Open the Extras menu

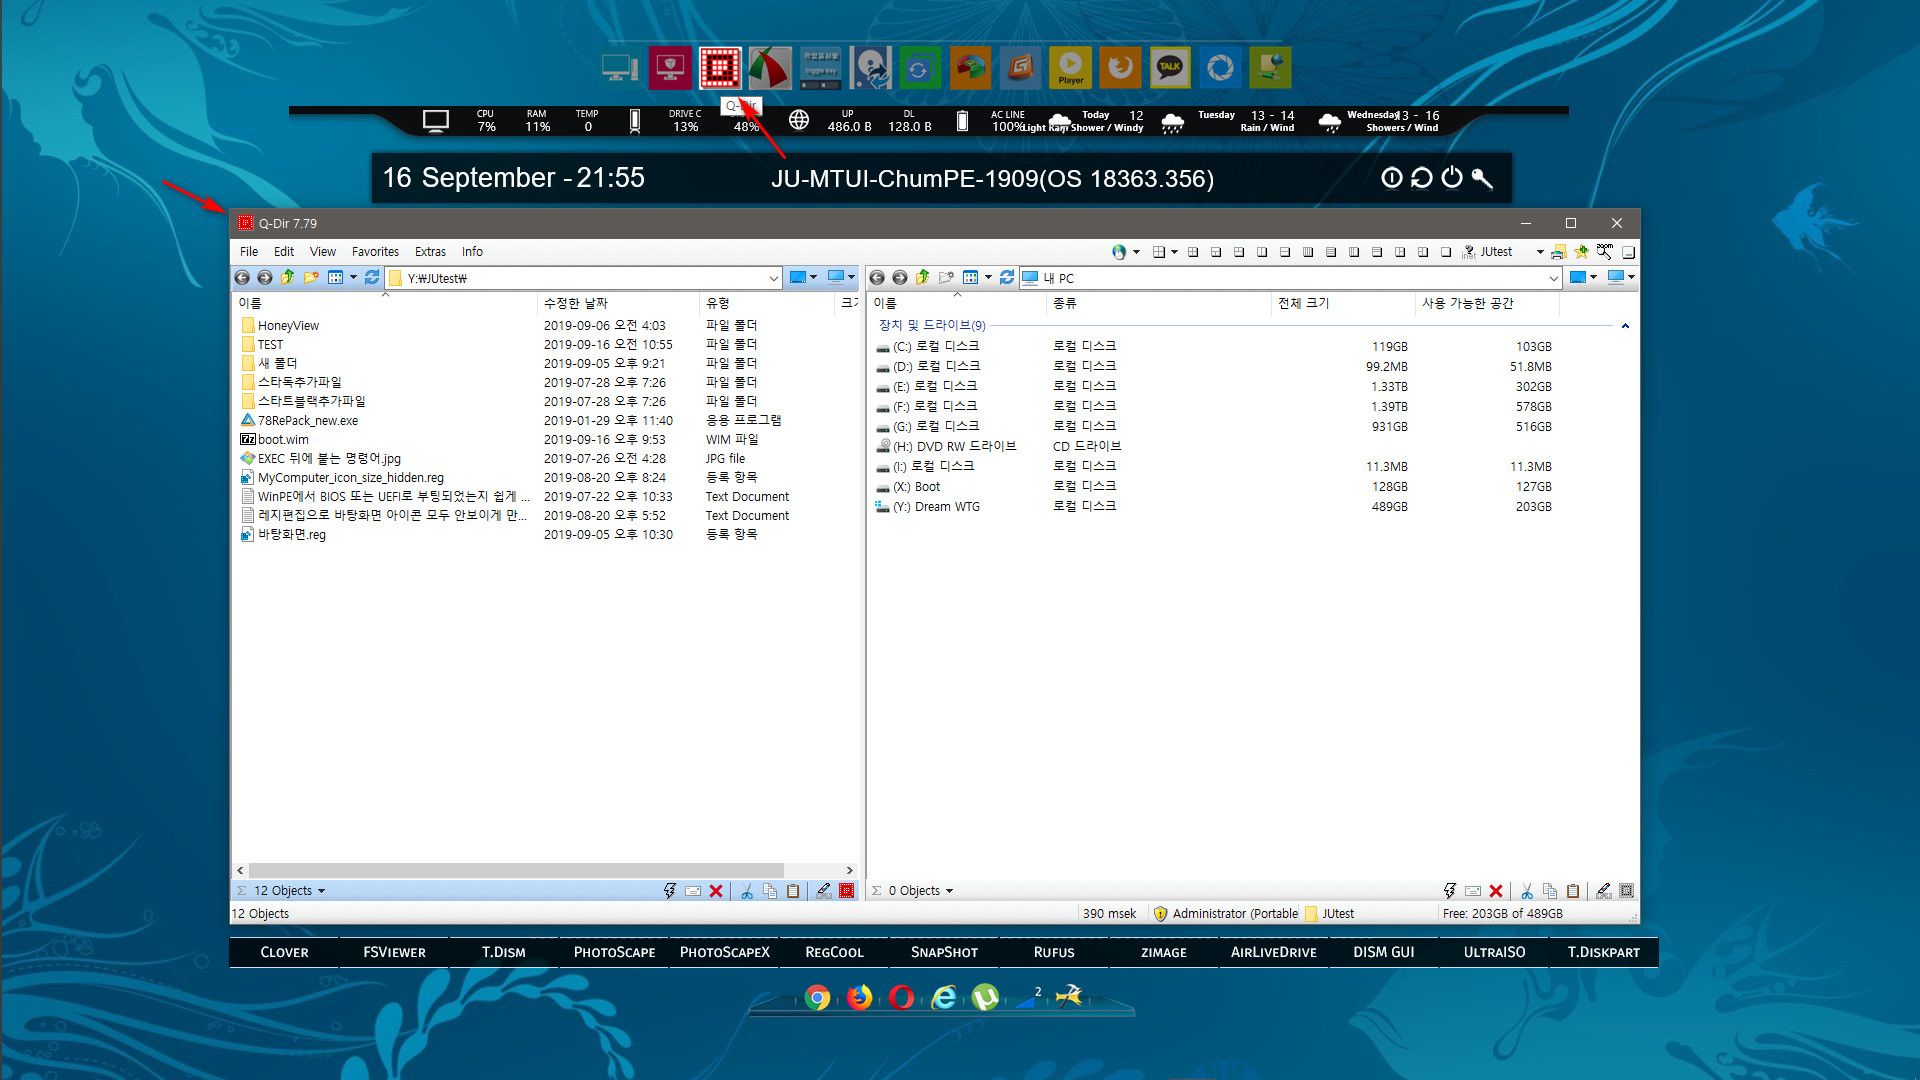(431, 252)
